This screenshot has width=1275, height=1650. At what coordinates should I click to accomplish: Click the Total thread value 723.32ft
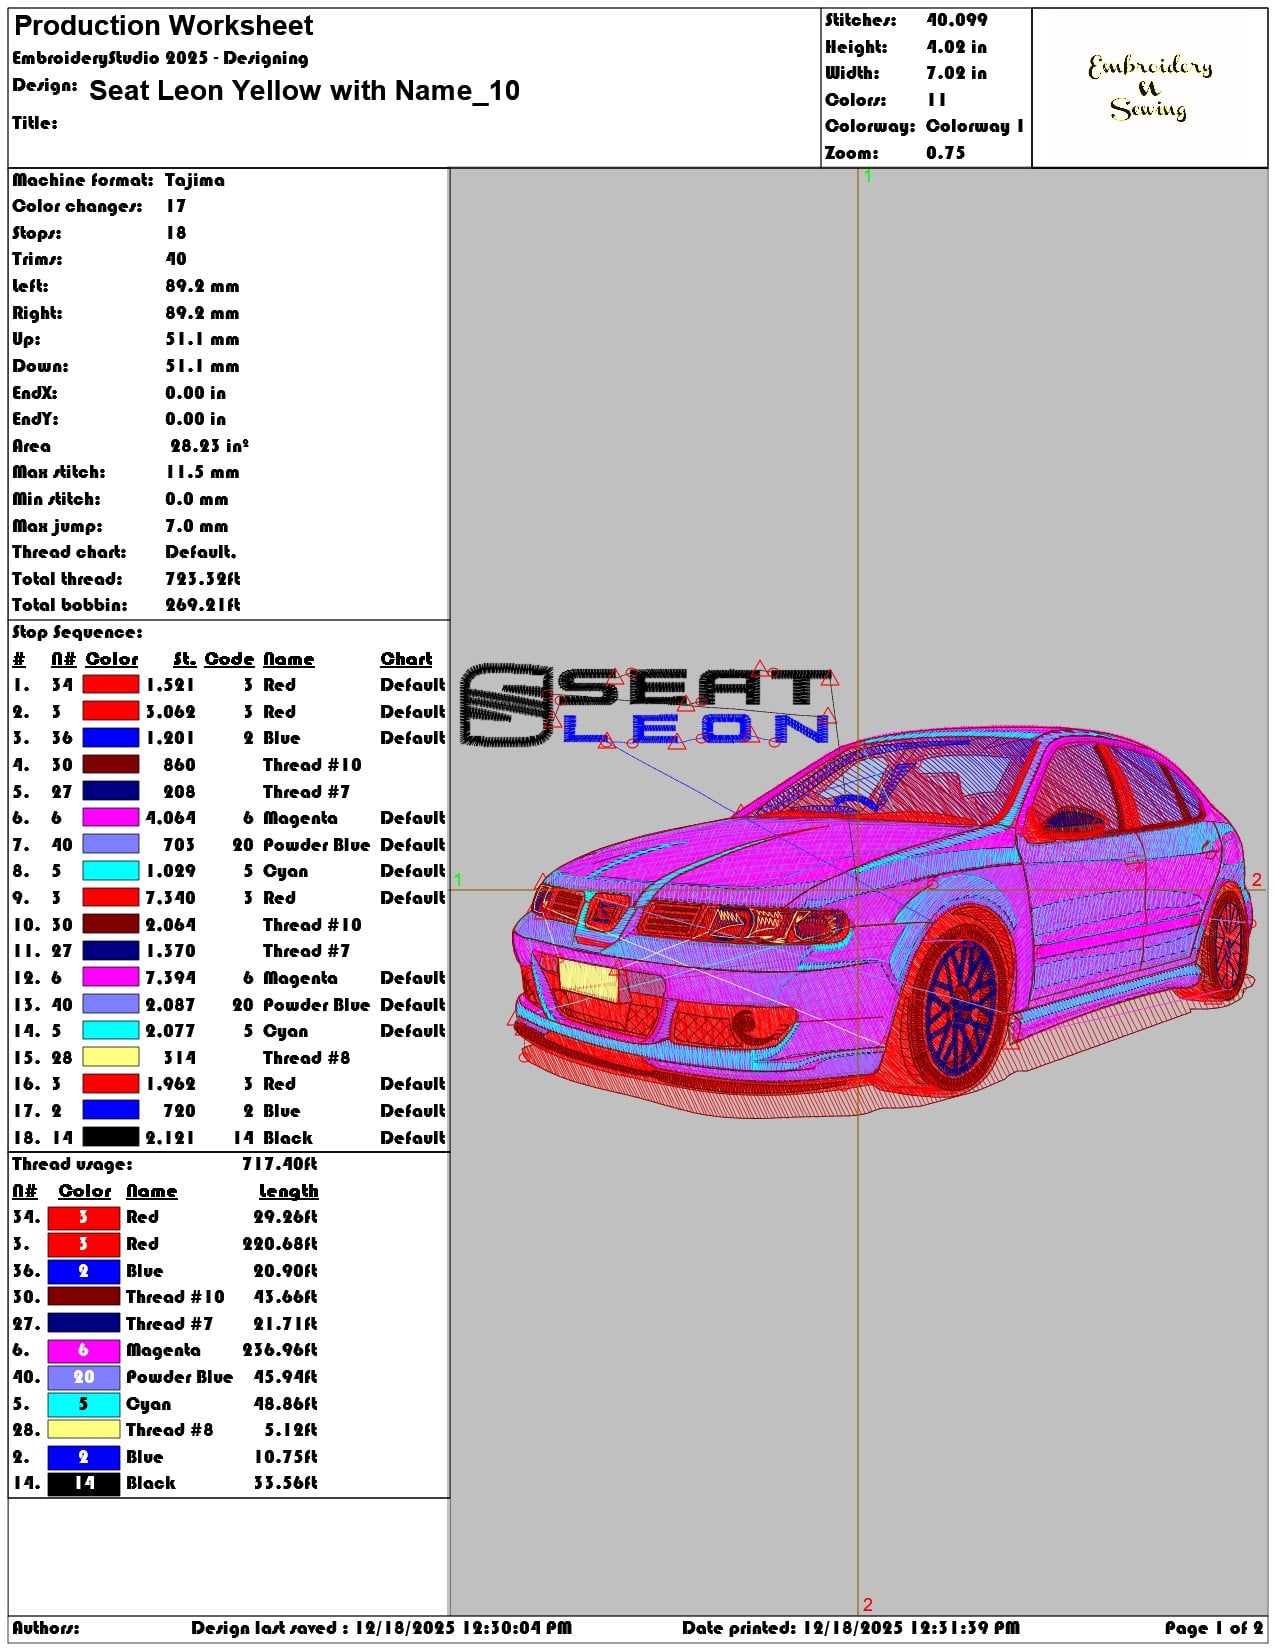click(x=203, y=579)
